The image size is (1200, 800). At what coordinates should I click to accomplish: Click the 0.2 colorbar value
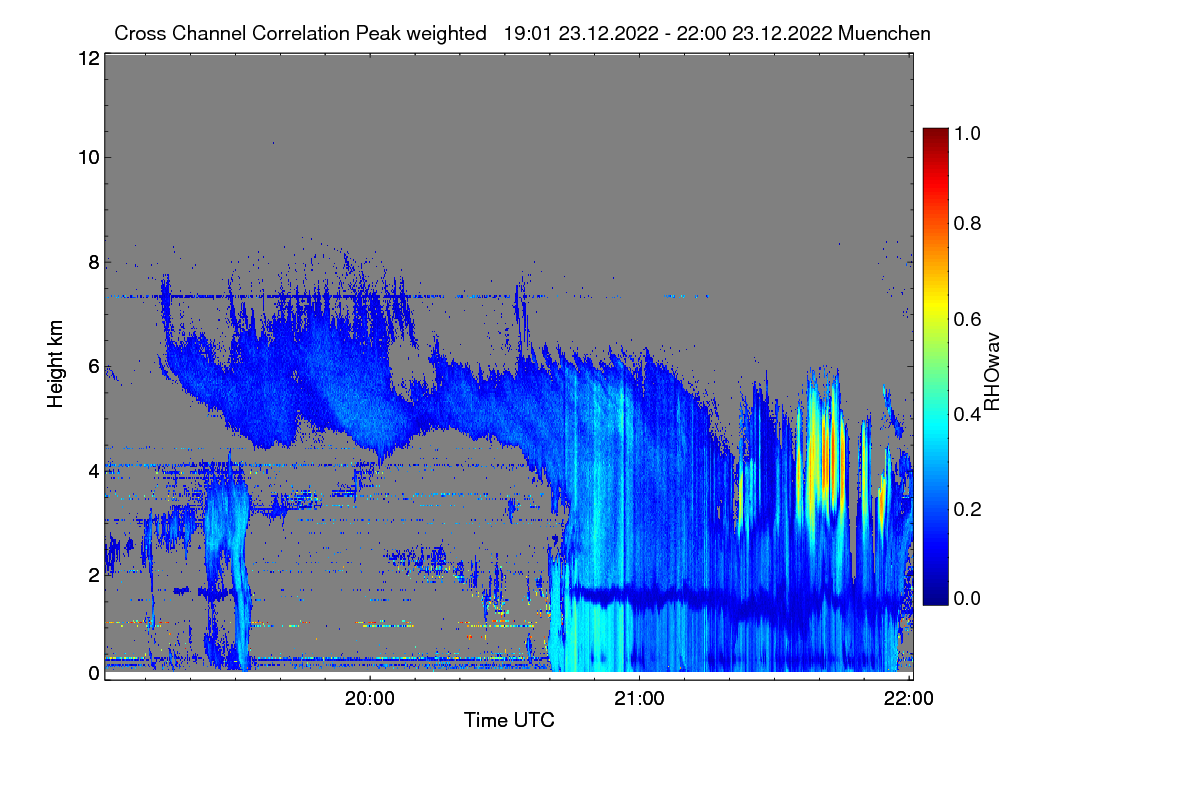[968, 509]
